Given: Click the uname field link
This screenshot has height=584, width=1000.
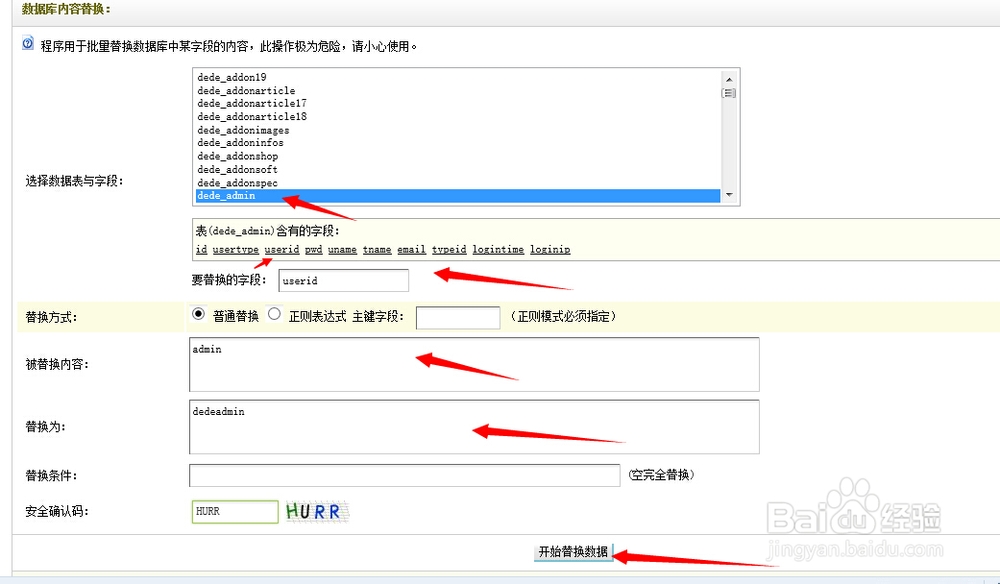Looking at the screenshot, I should (x=342, y=249).
